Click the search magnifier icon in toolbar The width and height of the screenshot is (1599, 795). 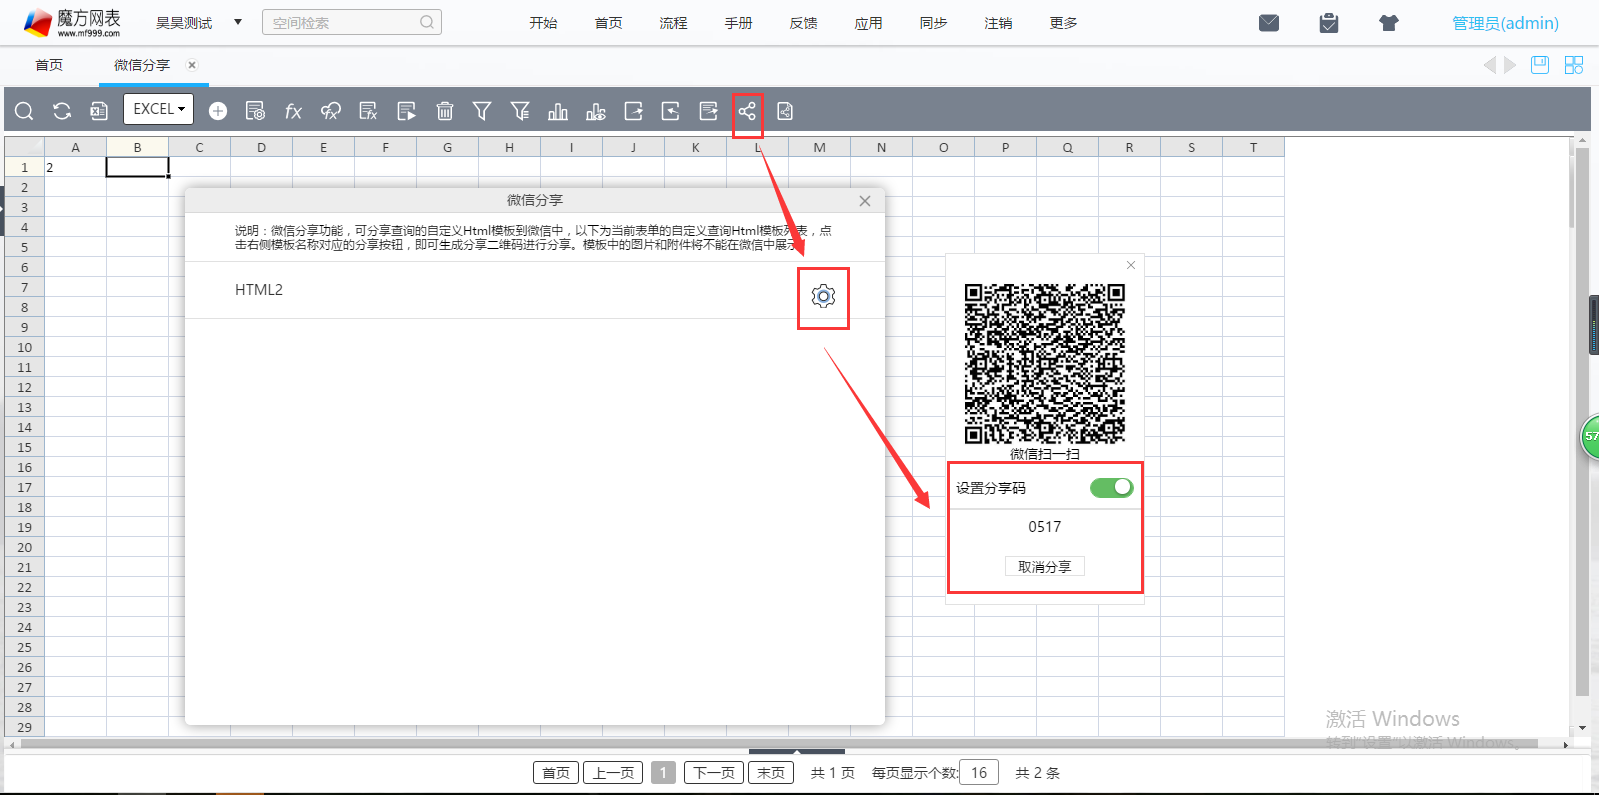pyautogui.click(x=24, y=111)
